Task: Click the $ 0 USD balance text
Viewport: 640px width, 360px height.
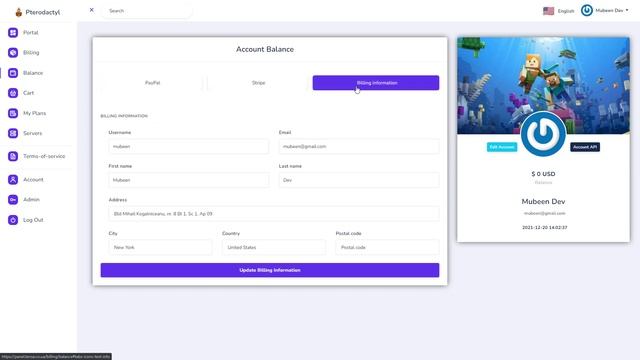Action: click(x=543, y=174)
